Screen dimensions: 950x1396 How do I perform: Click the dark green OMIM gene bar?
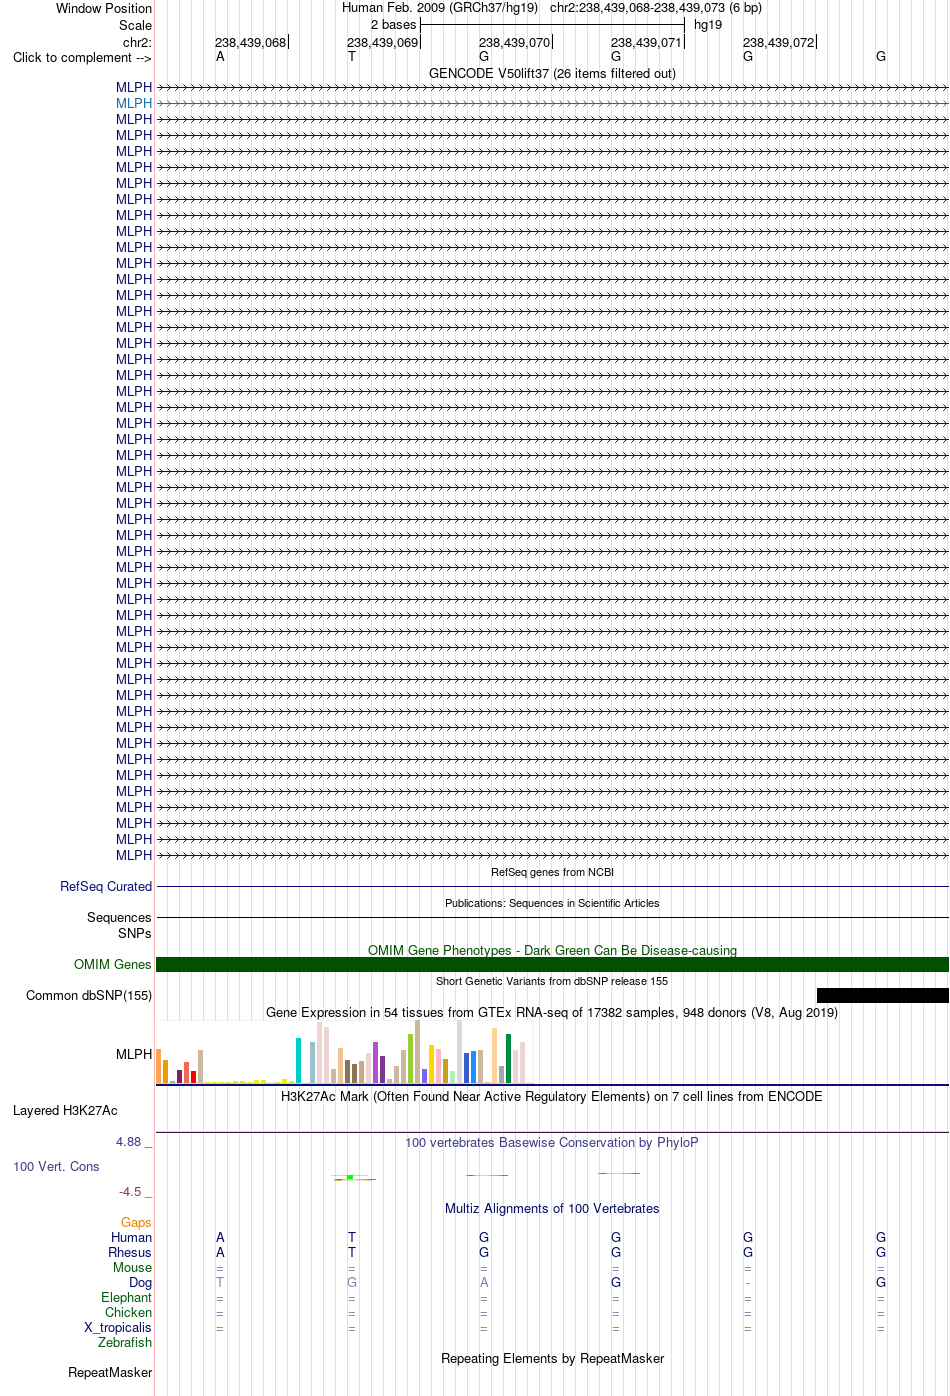552,964
